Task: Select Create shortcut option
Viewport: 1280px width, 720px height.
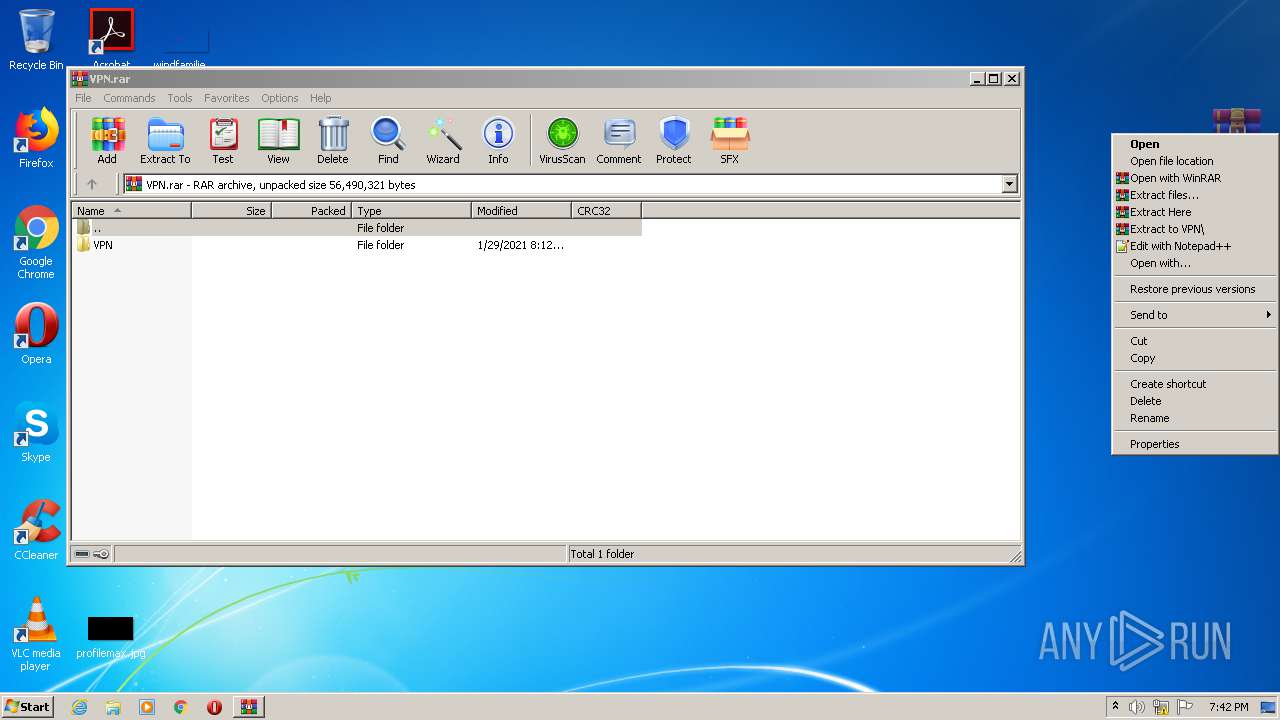Action: click(x=1195, y=384)
